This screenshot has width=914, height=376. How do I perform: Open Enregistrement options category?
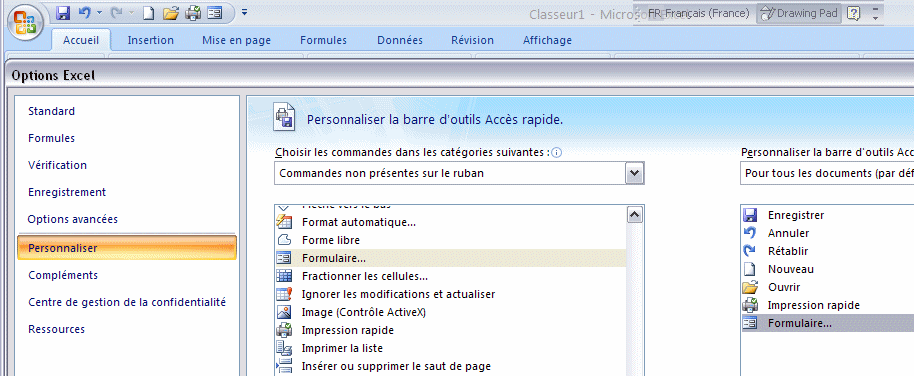(x=67, y=192)
